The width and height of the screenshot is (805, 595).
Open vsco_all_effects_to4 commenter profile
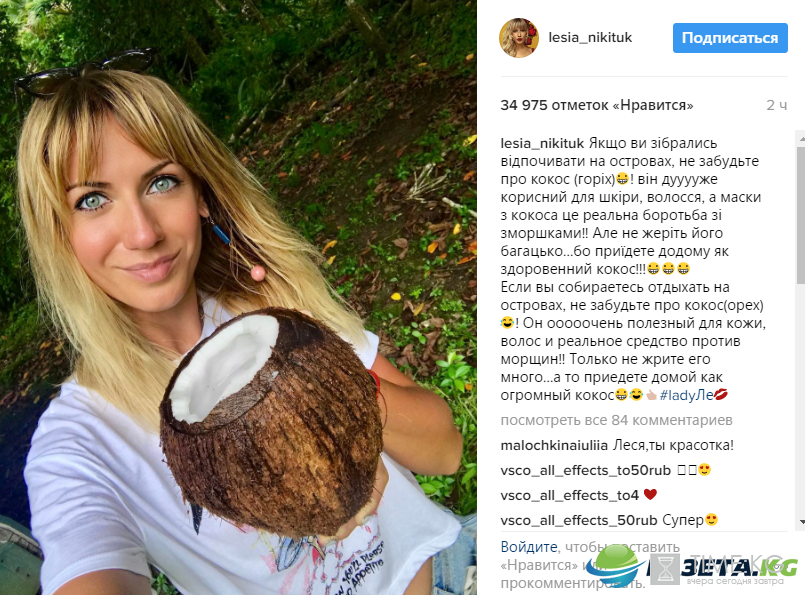[569, 495]
